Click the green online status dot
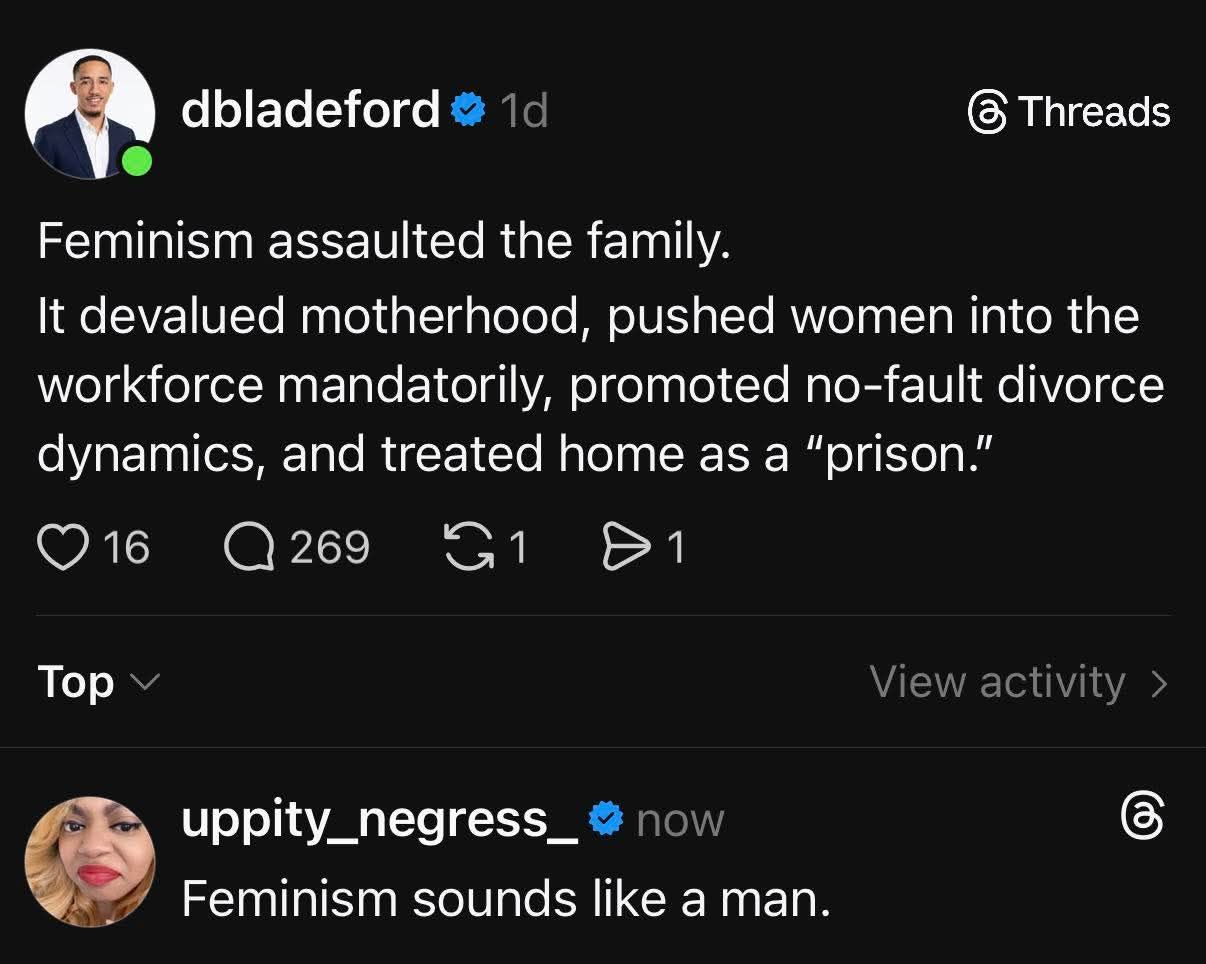Screen dimensions: 1206x964 (x=137, y=161)
